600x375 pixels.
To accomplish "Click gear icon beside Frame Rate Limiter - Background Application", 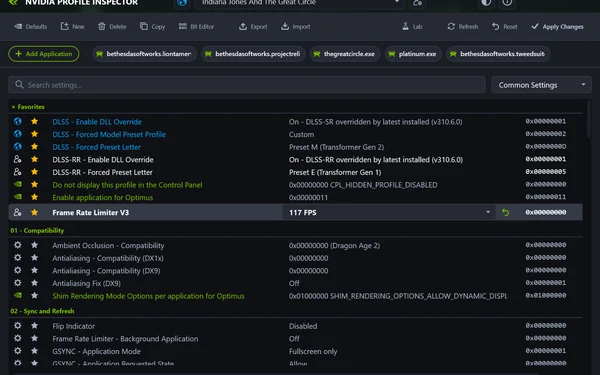I will click(18, 339).
